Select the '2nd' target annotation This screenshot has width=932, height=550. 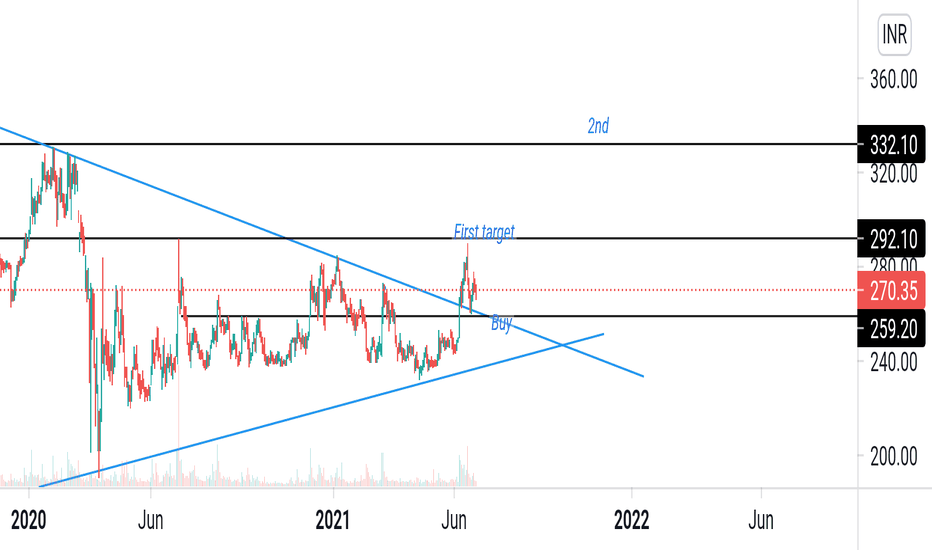click(x=598, y=126)
